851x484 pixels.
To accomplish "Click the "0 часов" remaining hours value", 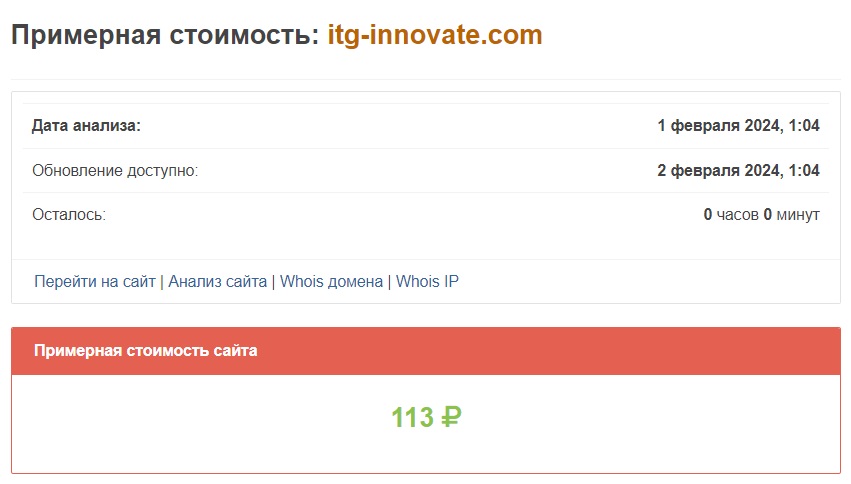I will click(730, 215).
